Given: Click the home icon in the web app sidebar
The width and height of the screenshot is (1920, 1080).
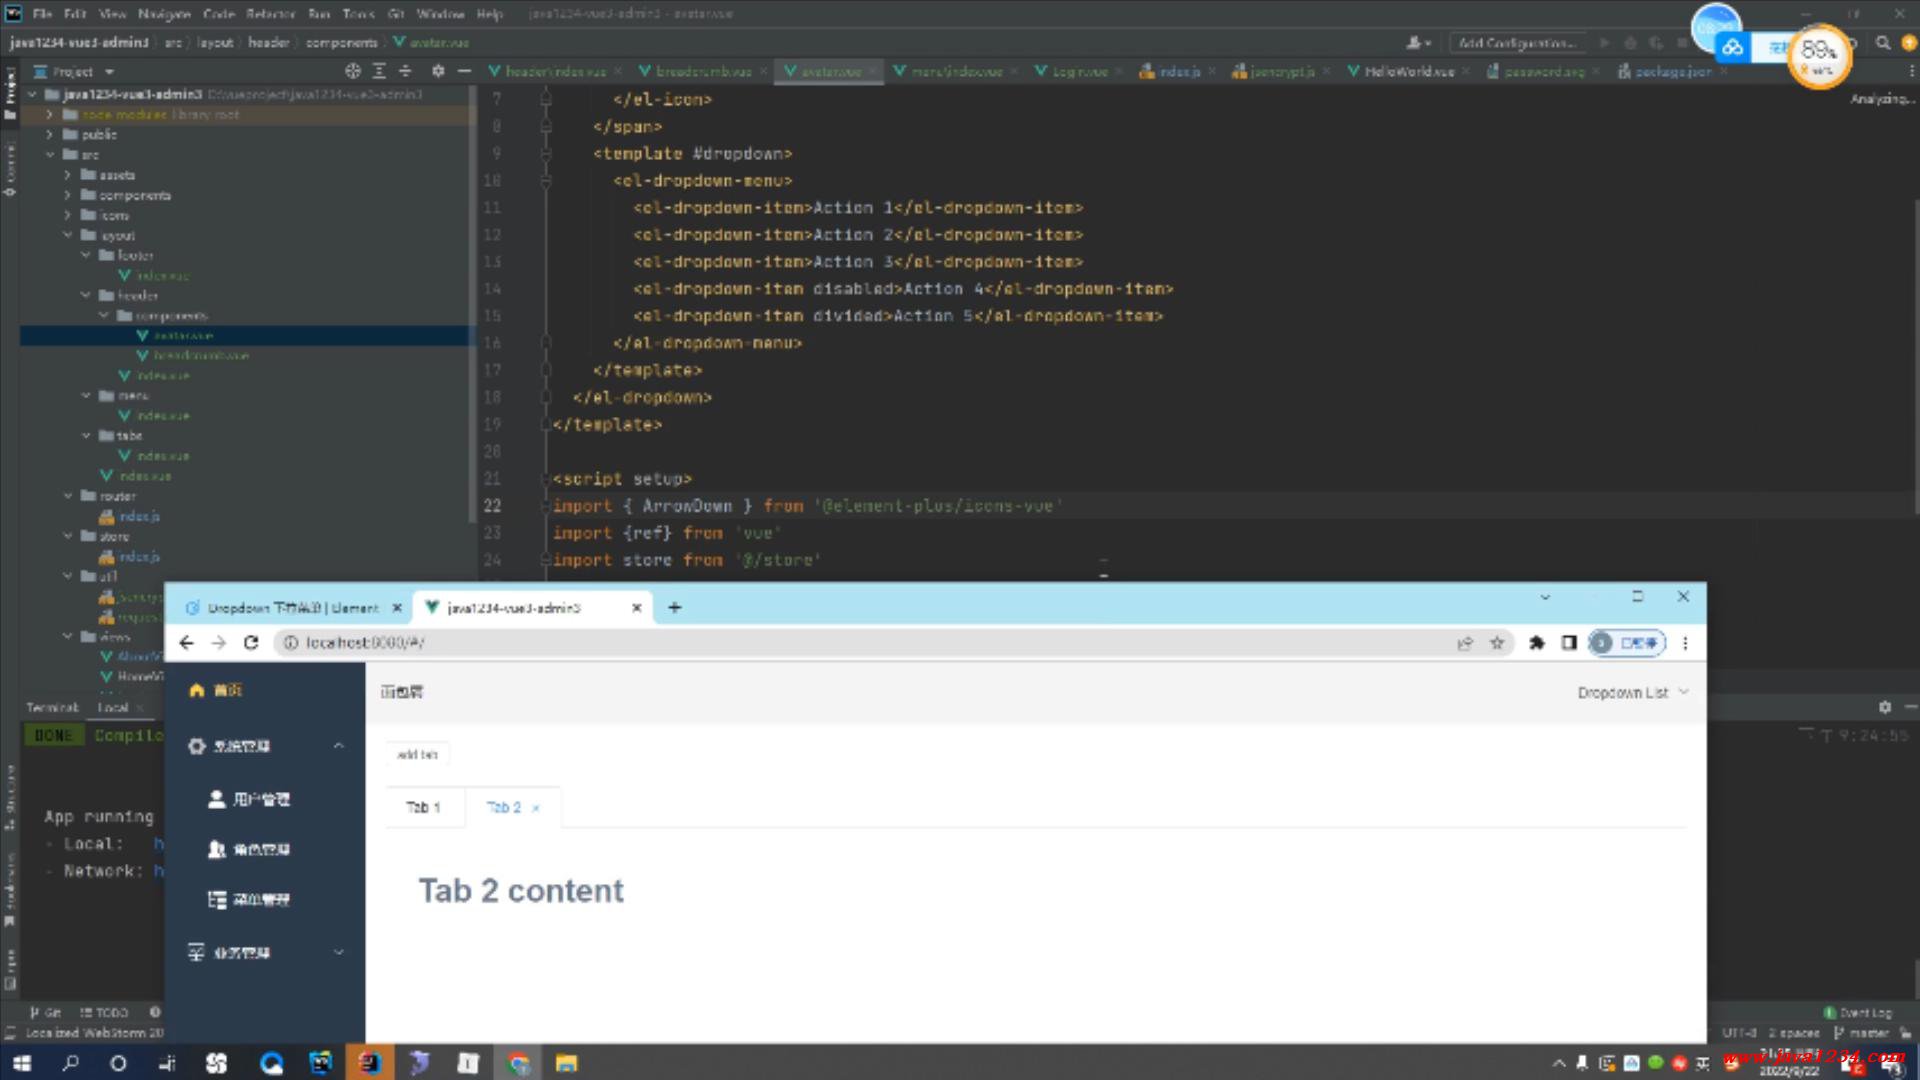Looking at the screenshot, I should (197, 691).
